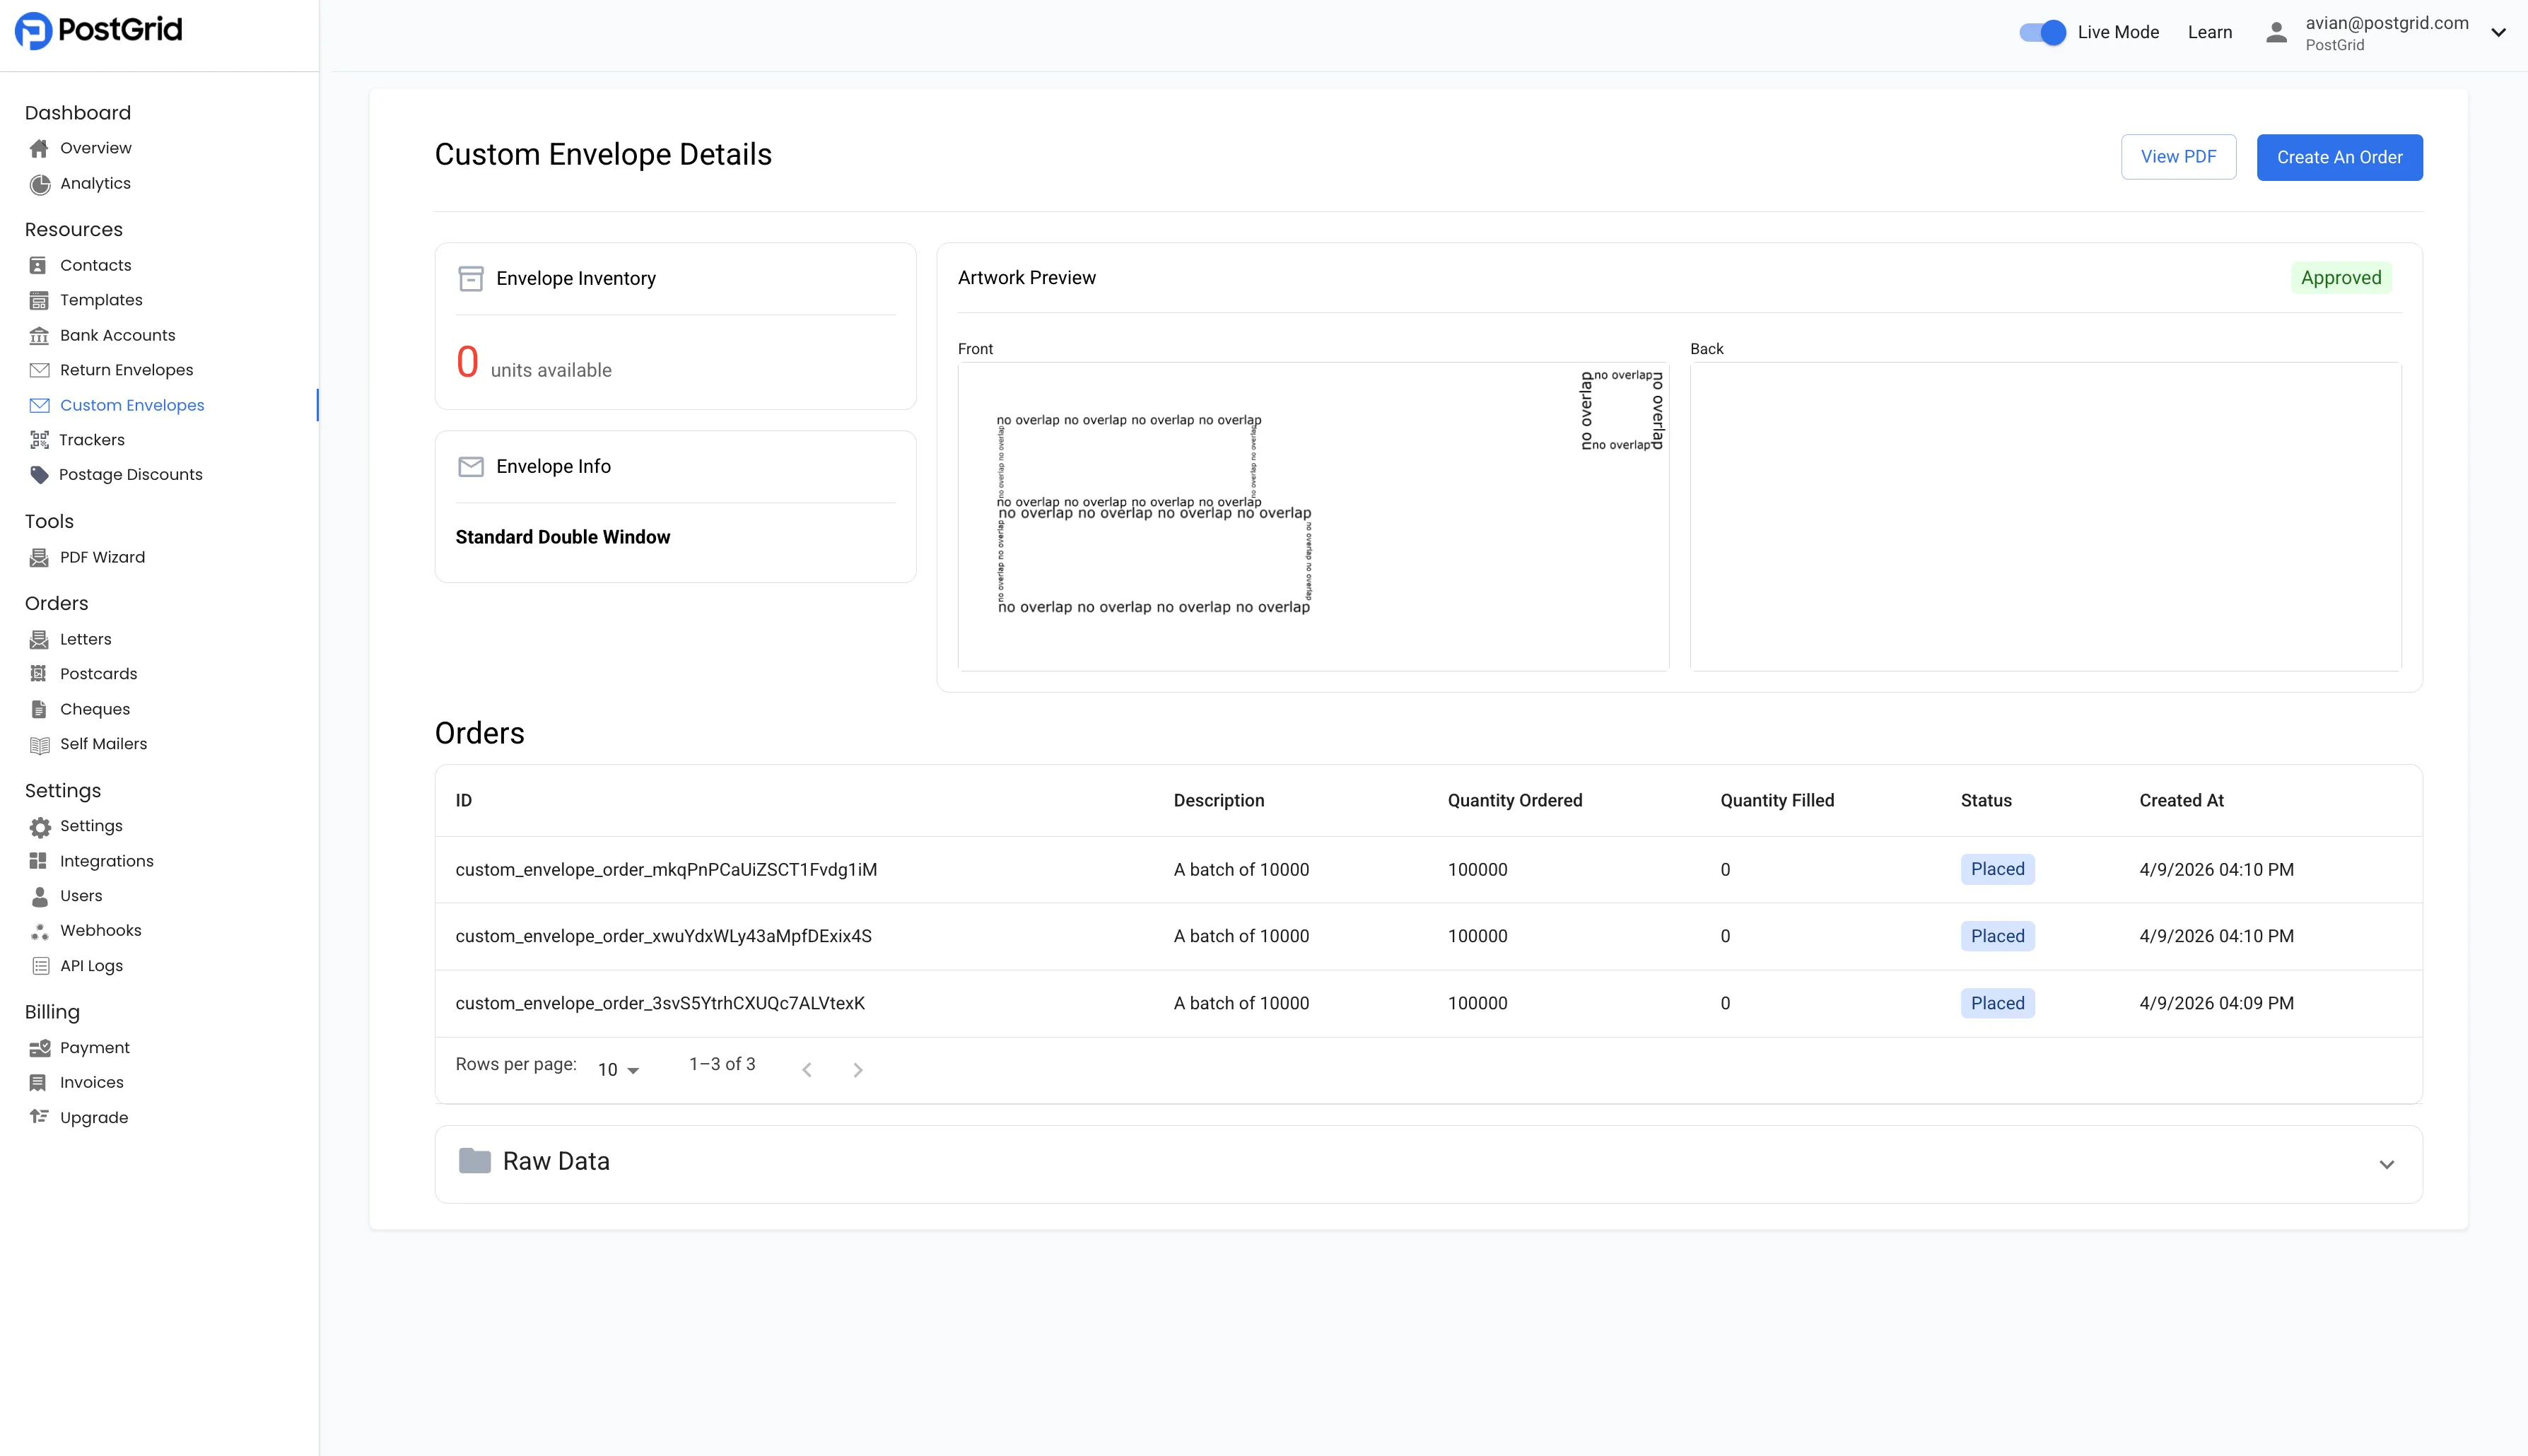
Task: Open the Learn link
Action: point(2209,32)
